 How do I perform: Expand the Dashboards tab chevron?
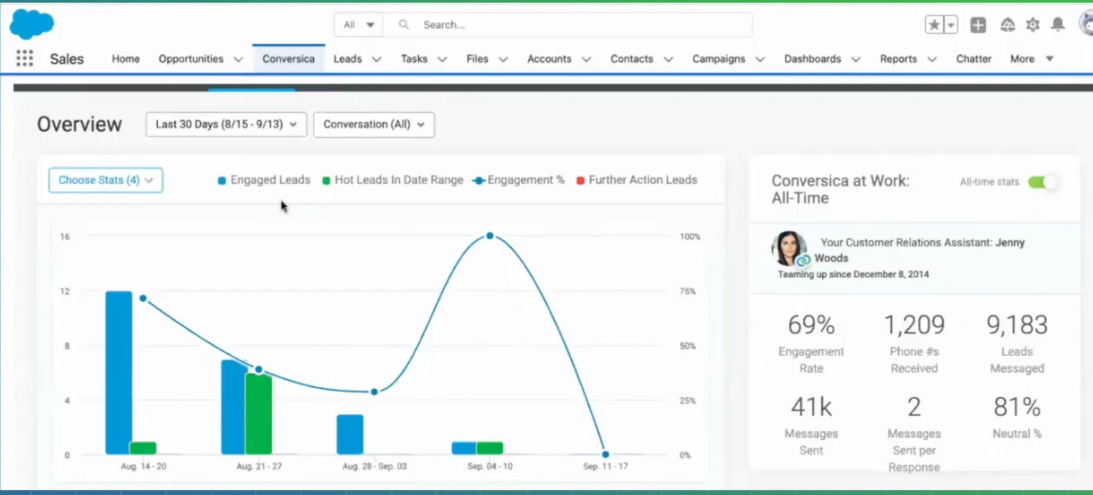856,59
